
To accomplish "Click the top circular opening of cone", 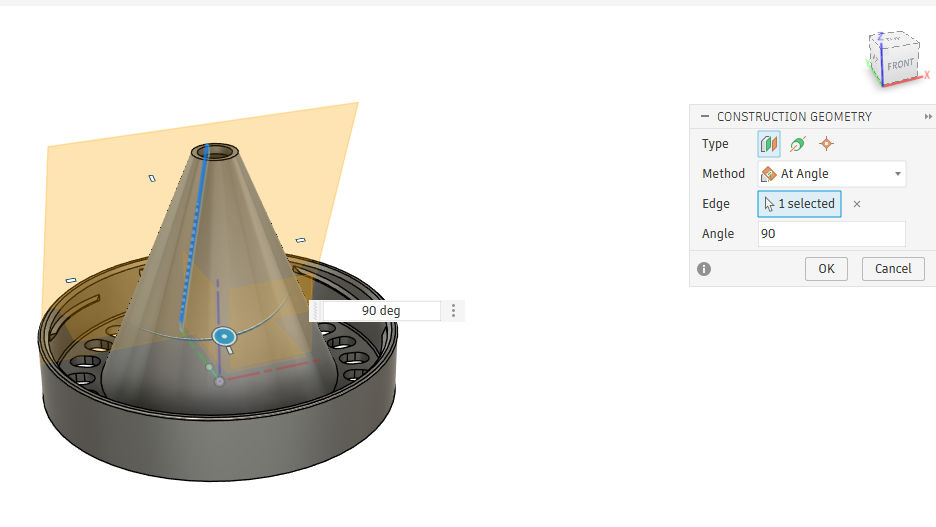I will click(x=215, y=151).
